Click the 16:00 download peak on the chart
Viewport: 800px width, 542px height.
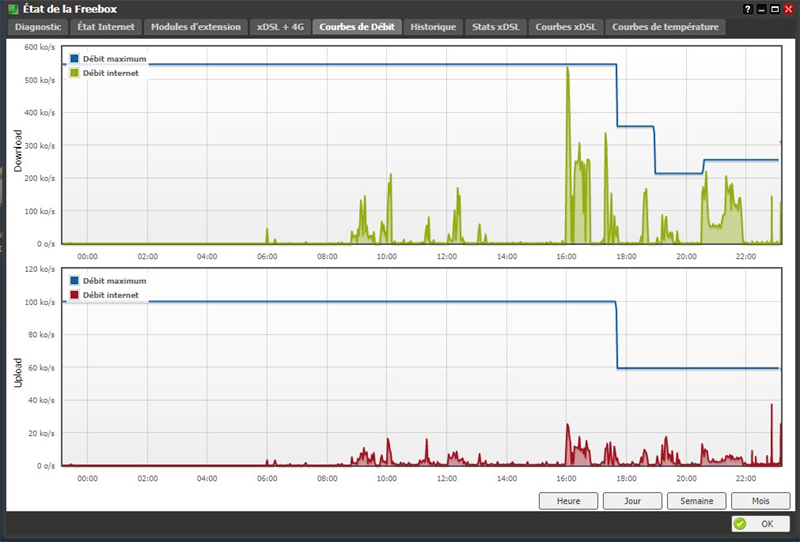click(567, 70)
